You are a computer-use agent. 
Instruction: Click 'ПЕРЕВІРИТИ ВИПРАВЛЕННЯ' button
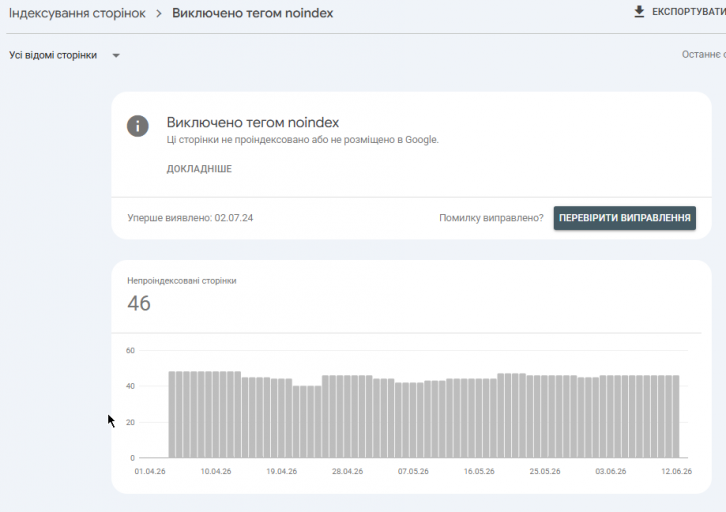625,218
